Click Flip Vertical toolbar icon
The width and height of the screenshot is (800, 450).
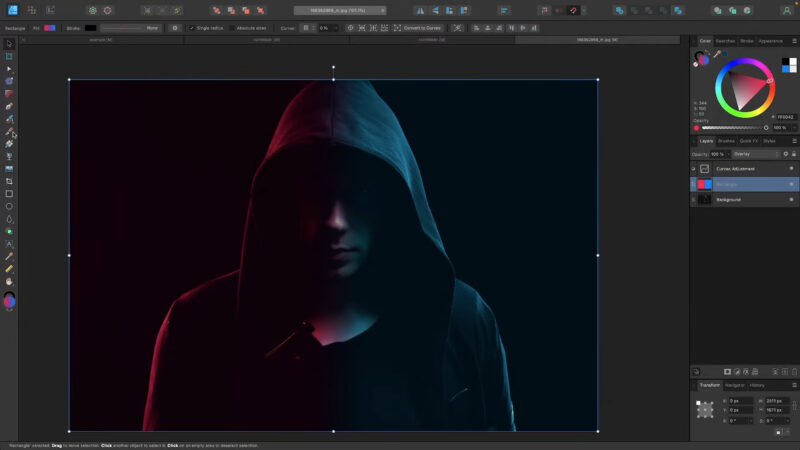click(435, 10)
